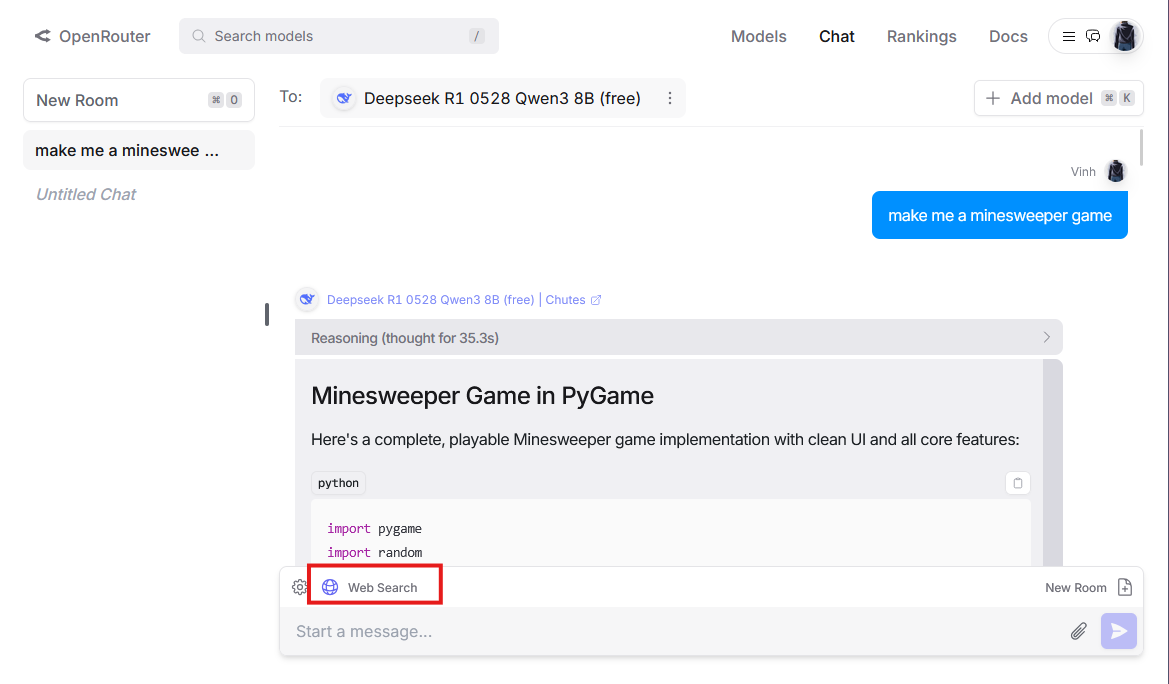Open chat settings gear icon
Viewport: 1169px width, 684px height.
coord(299,587)
